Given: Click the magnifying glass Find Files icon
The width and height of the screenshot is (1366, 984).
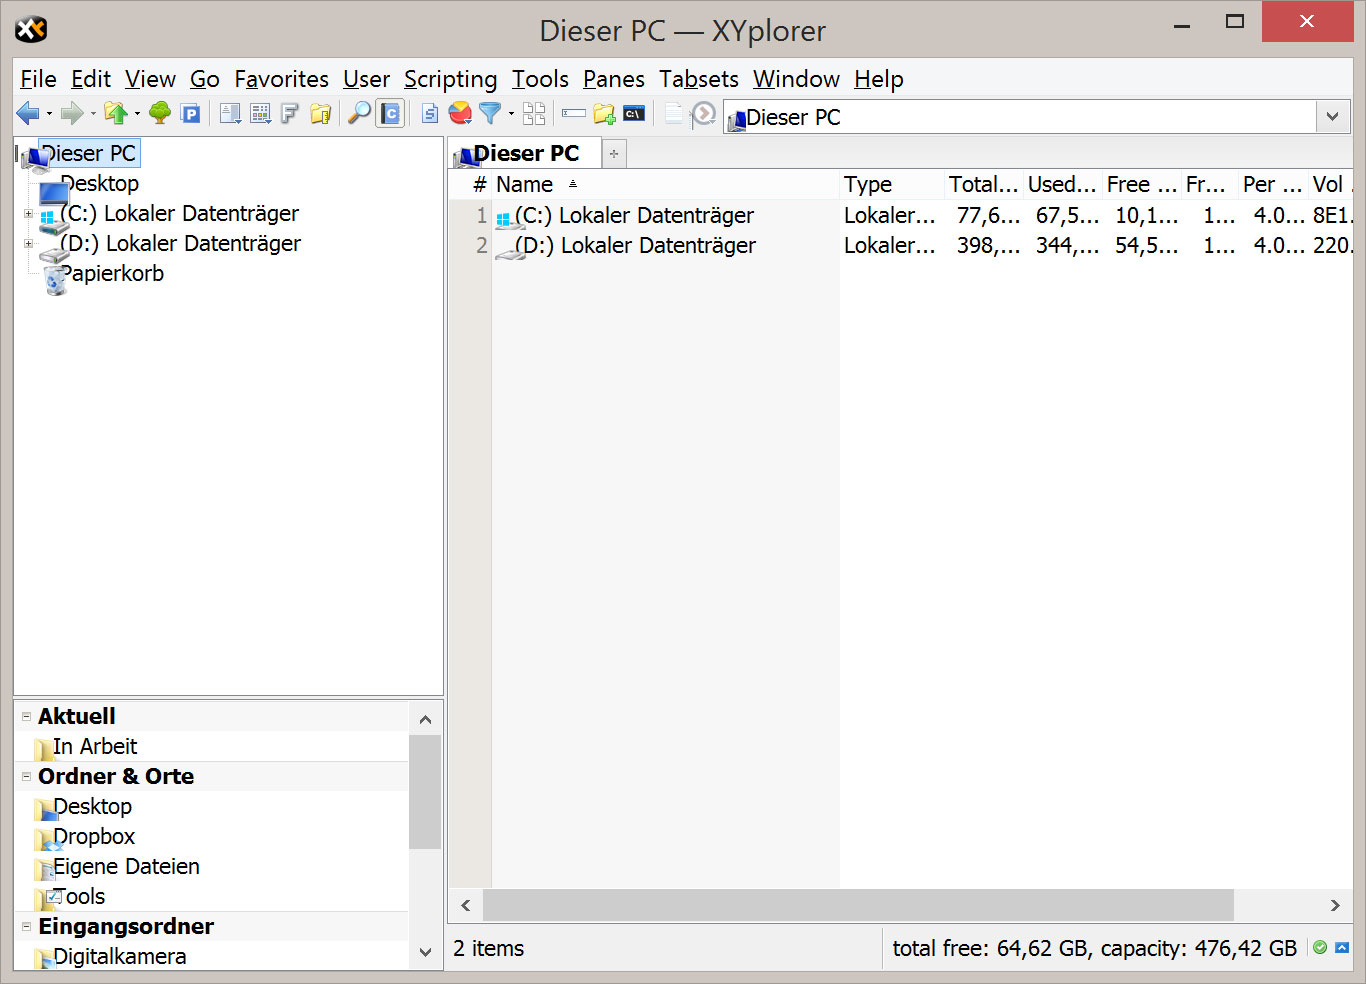Looking at the screenshot, I should [x=358, y=114].
